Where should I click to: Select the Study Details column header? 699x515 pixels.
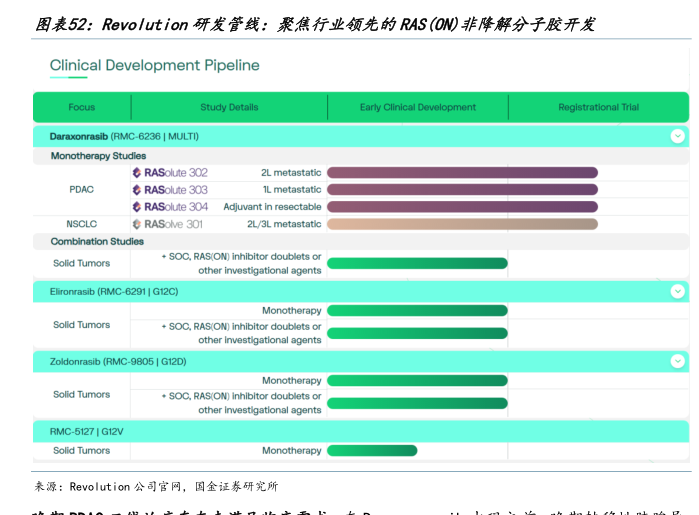(229, 108)
